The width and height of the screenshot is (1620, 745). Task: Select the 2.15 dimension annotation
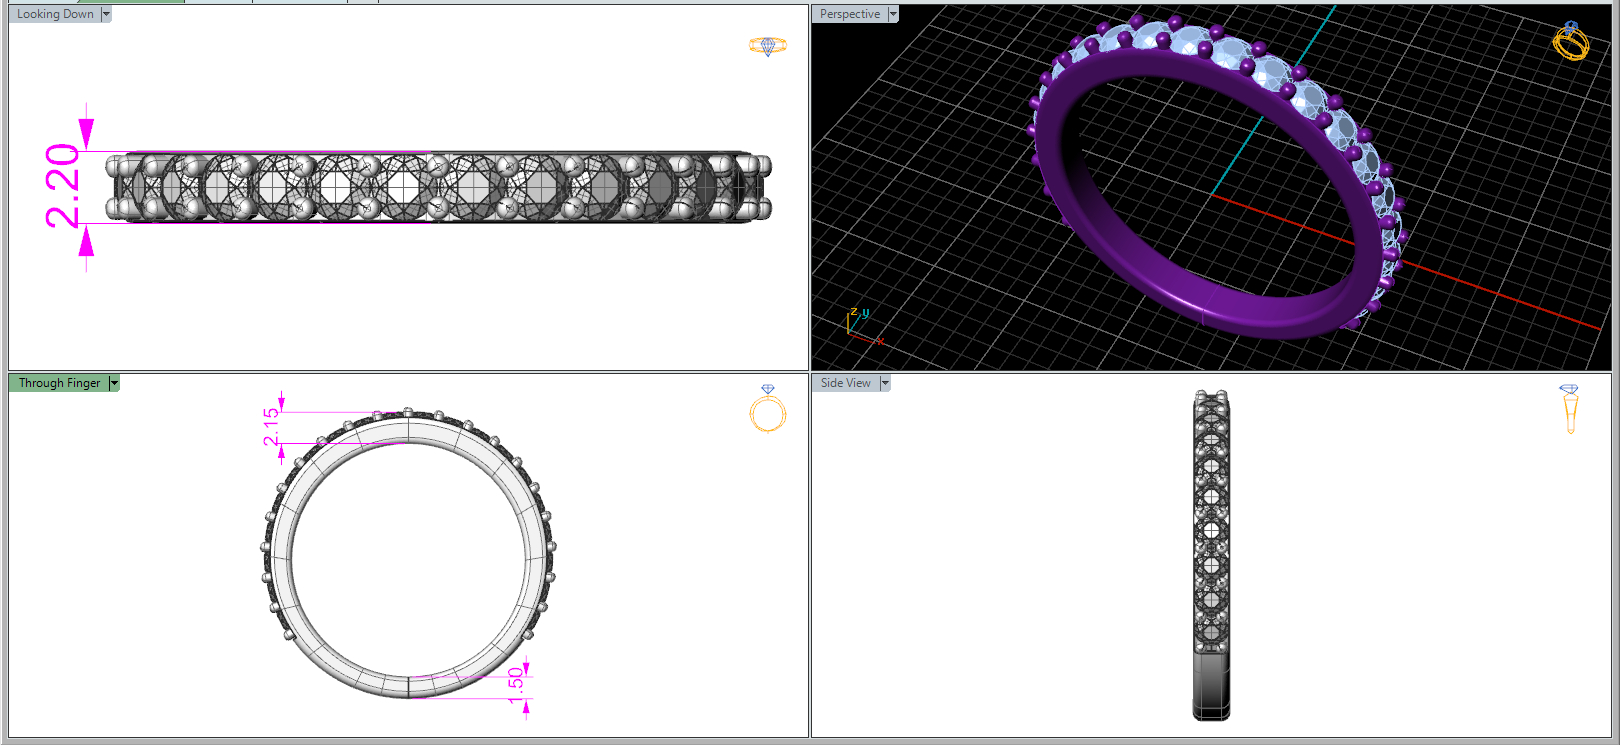(271, 427)
